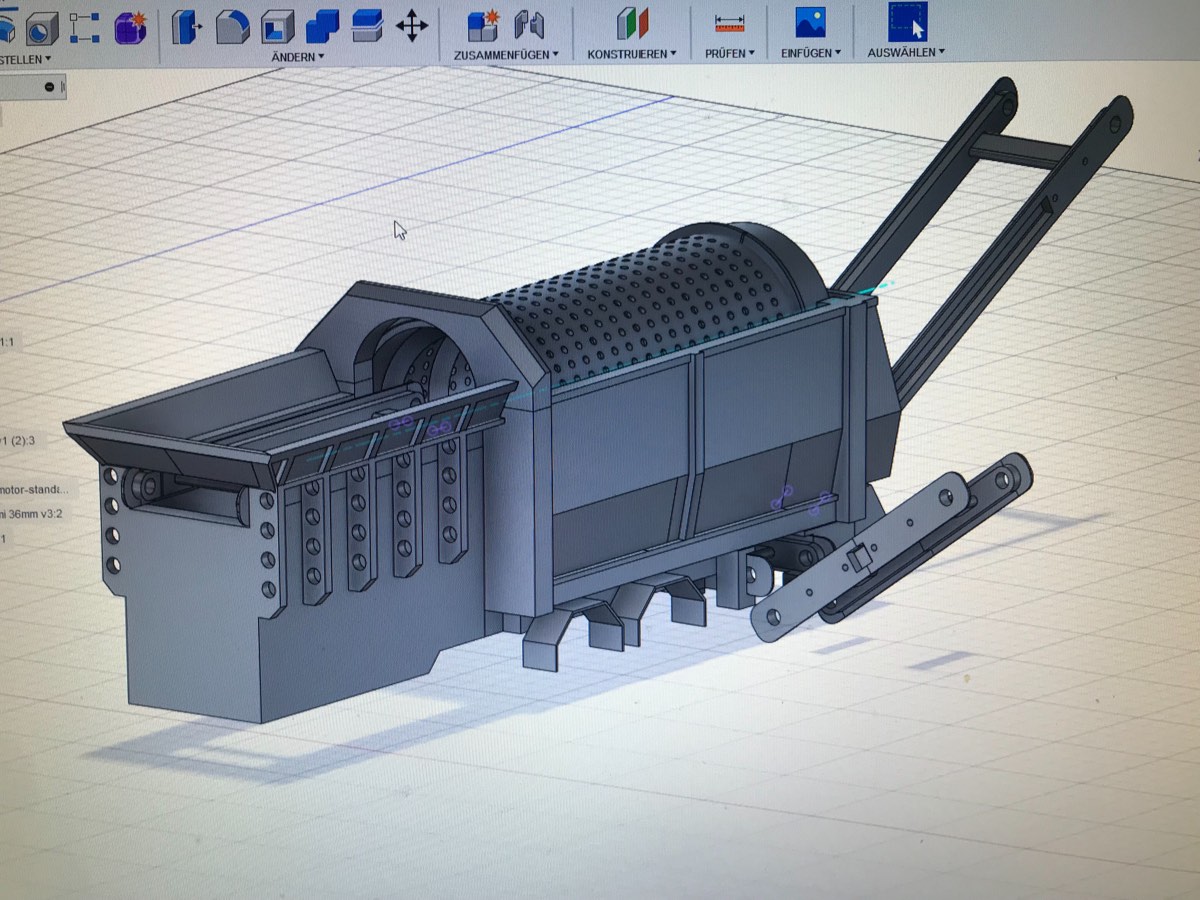Image resolution: width=1200 pixels, height=900 pixels.
Task: Expand the ERSTELLEN dropdown menu
Action: click(x=24, y=60)
